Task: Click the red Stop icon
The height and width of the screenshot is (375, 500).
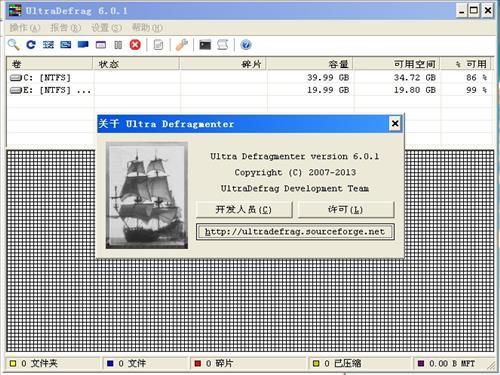Action: [x=135, y=44]
